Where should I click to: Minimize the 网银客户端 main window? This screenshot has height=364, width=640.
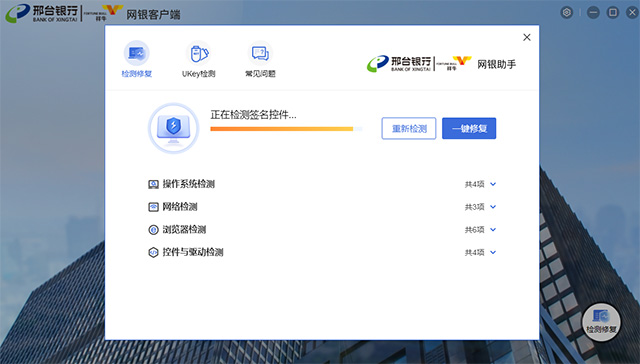593,13
